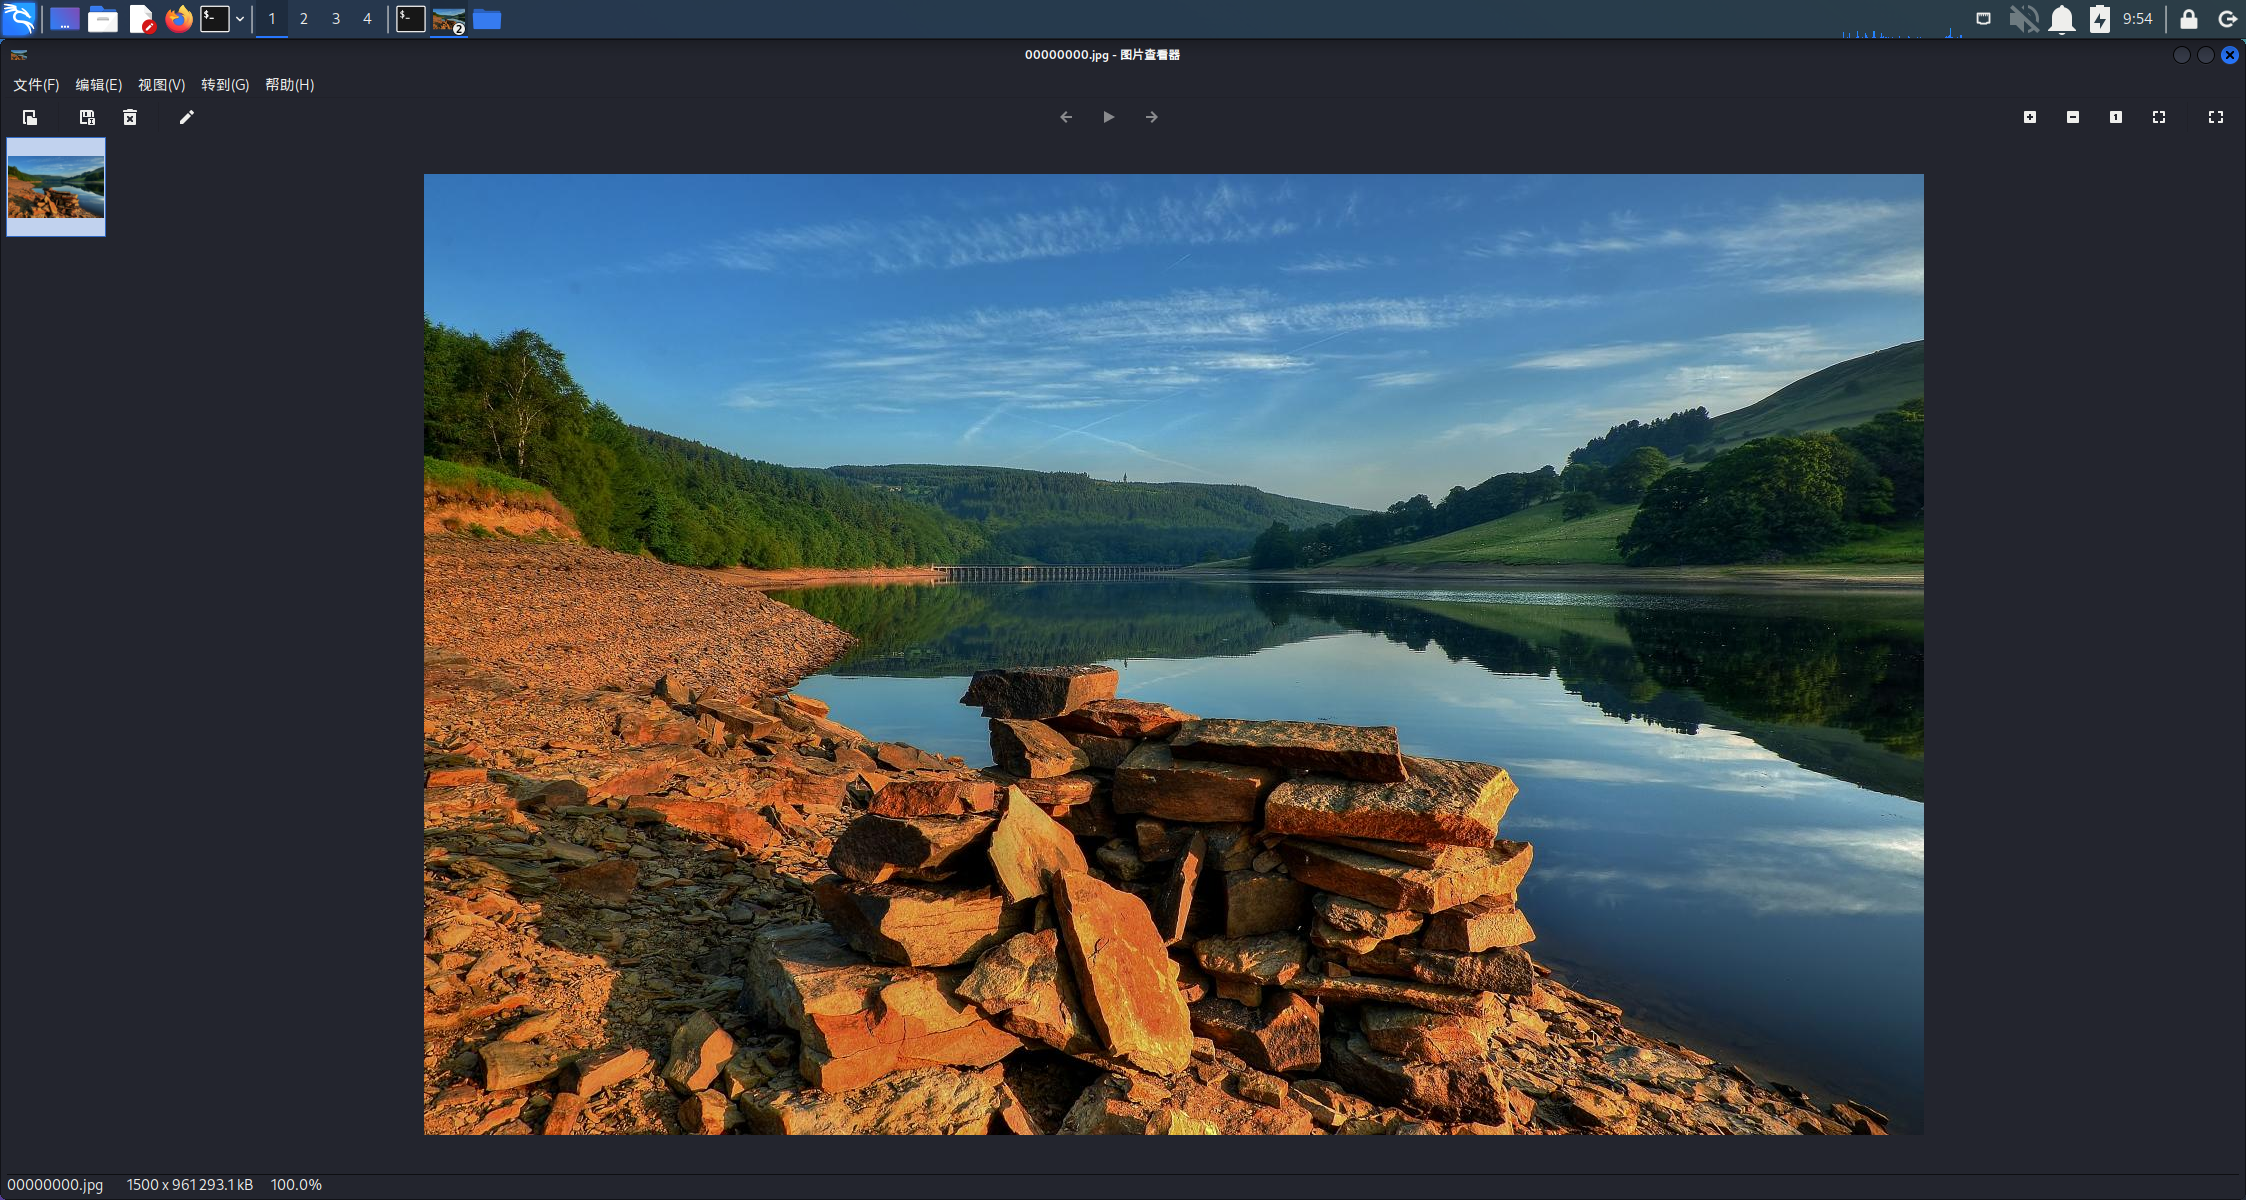
Task: Click the save-as floppy disk icon
Action: point(87,118)
